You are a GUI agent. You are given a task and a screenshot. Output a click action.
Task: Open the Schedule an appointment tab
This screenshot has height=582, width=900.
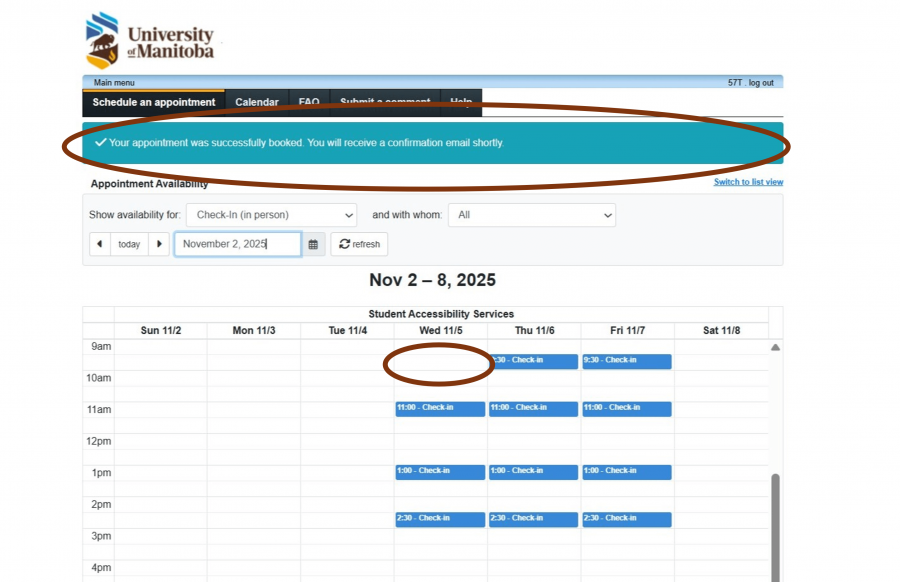(x=153, y=102)
